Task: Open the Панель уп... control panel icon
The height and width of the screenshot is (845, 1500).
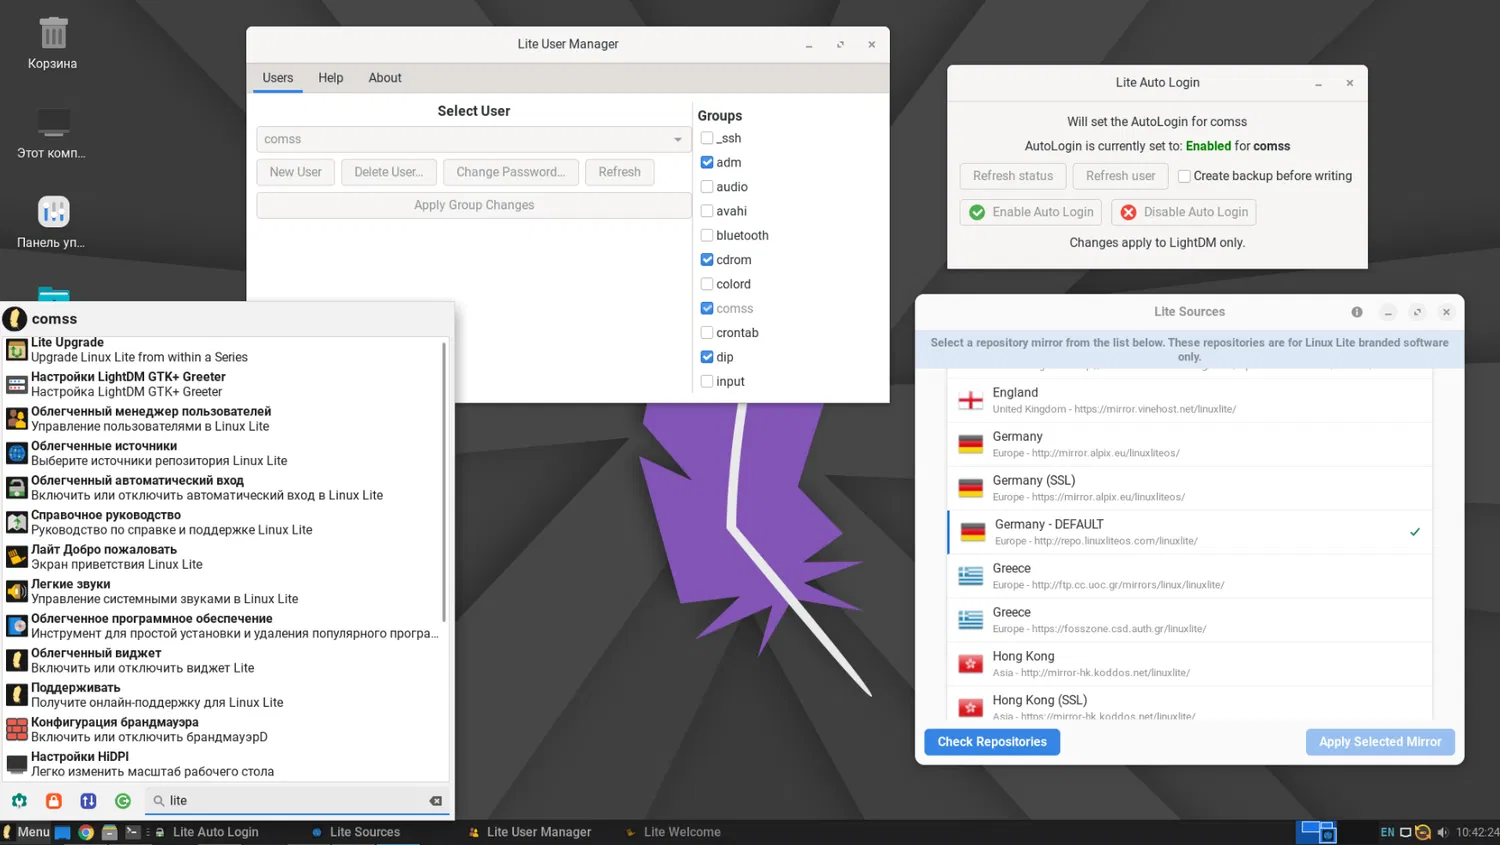Action: pos(52,222)
